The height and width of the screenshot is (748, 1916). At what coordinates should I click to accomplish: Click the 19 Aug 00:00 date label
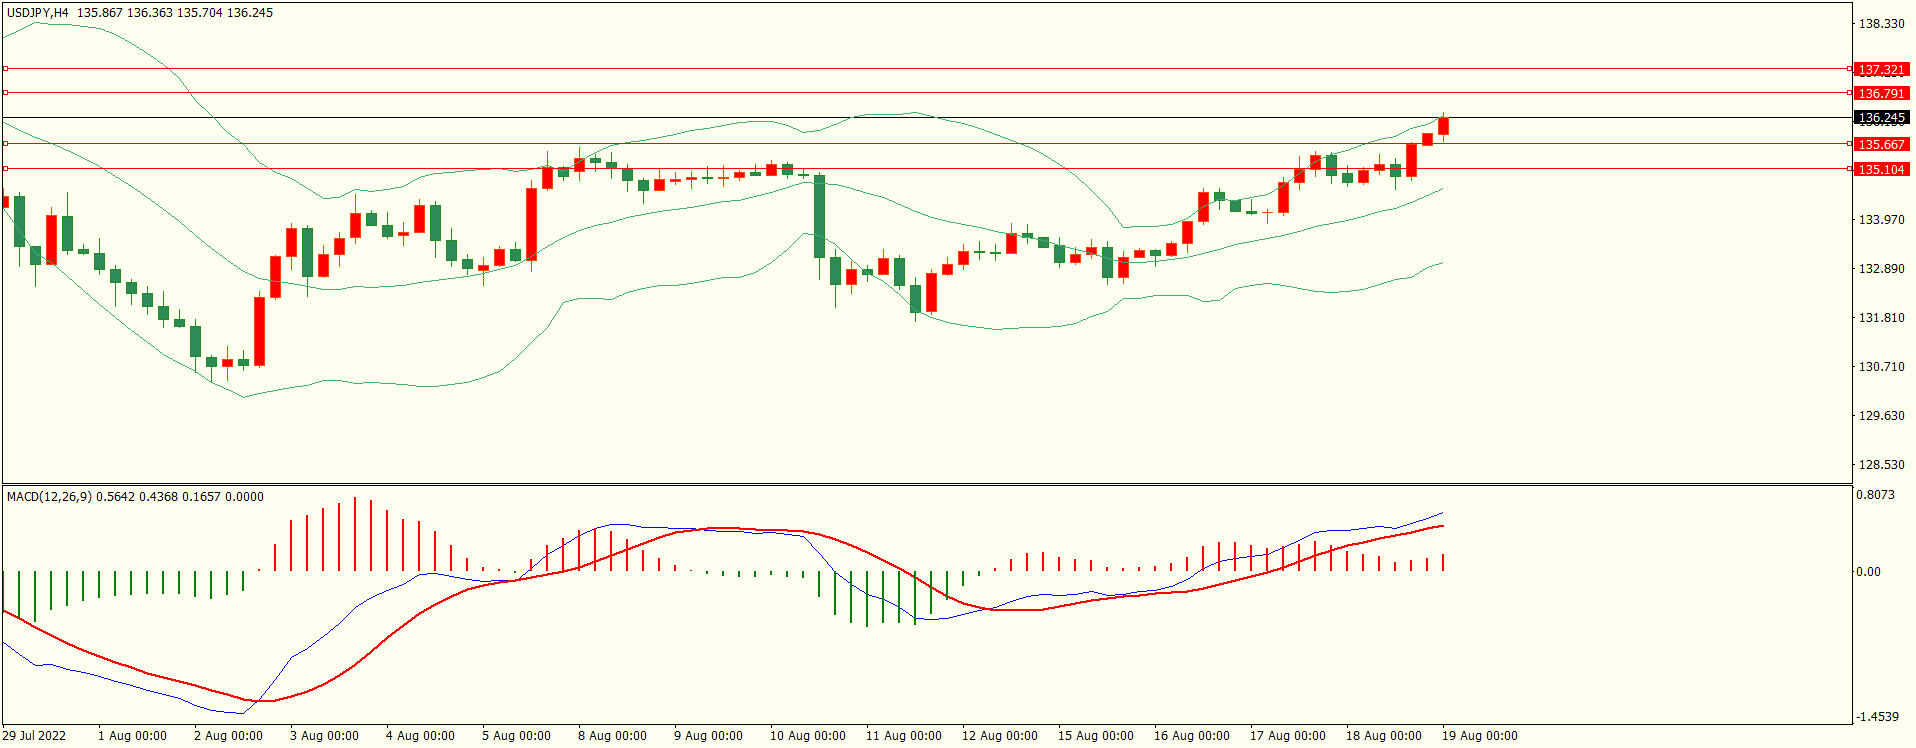click(1479, 736)
